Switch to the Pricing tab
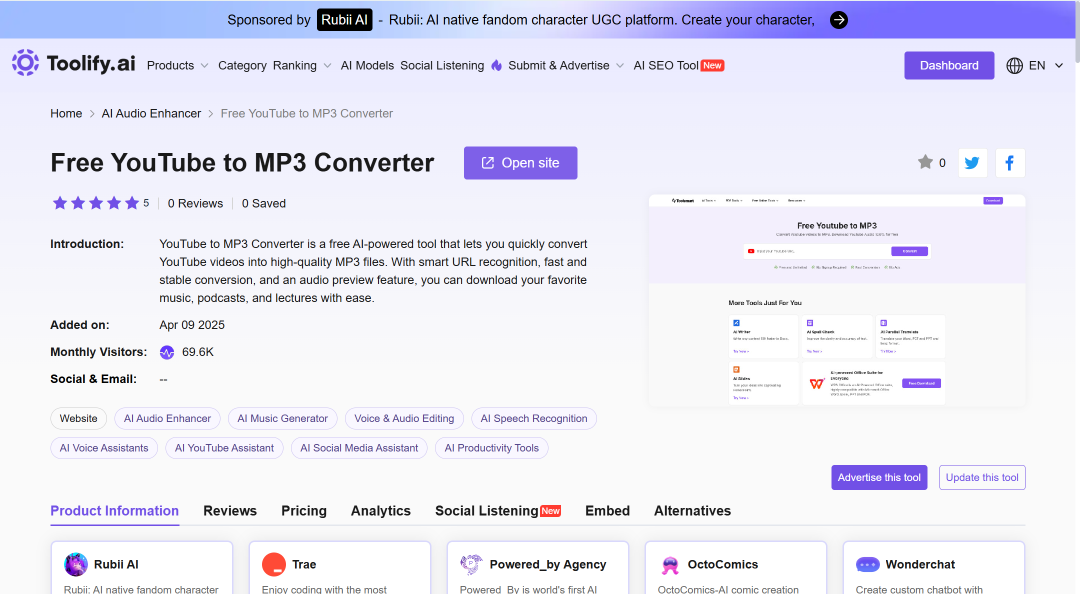The height and width of the screenshot is (594, 1080). [304, 511]
